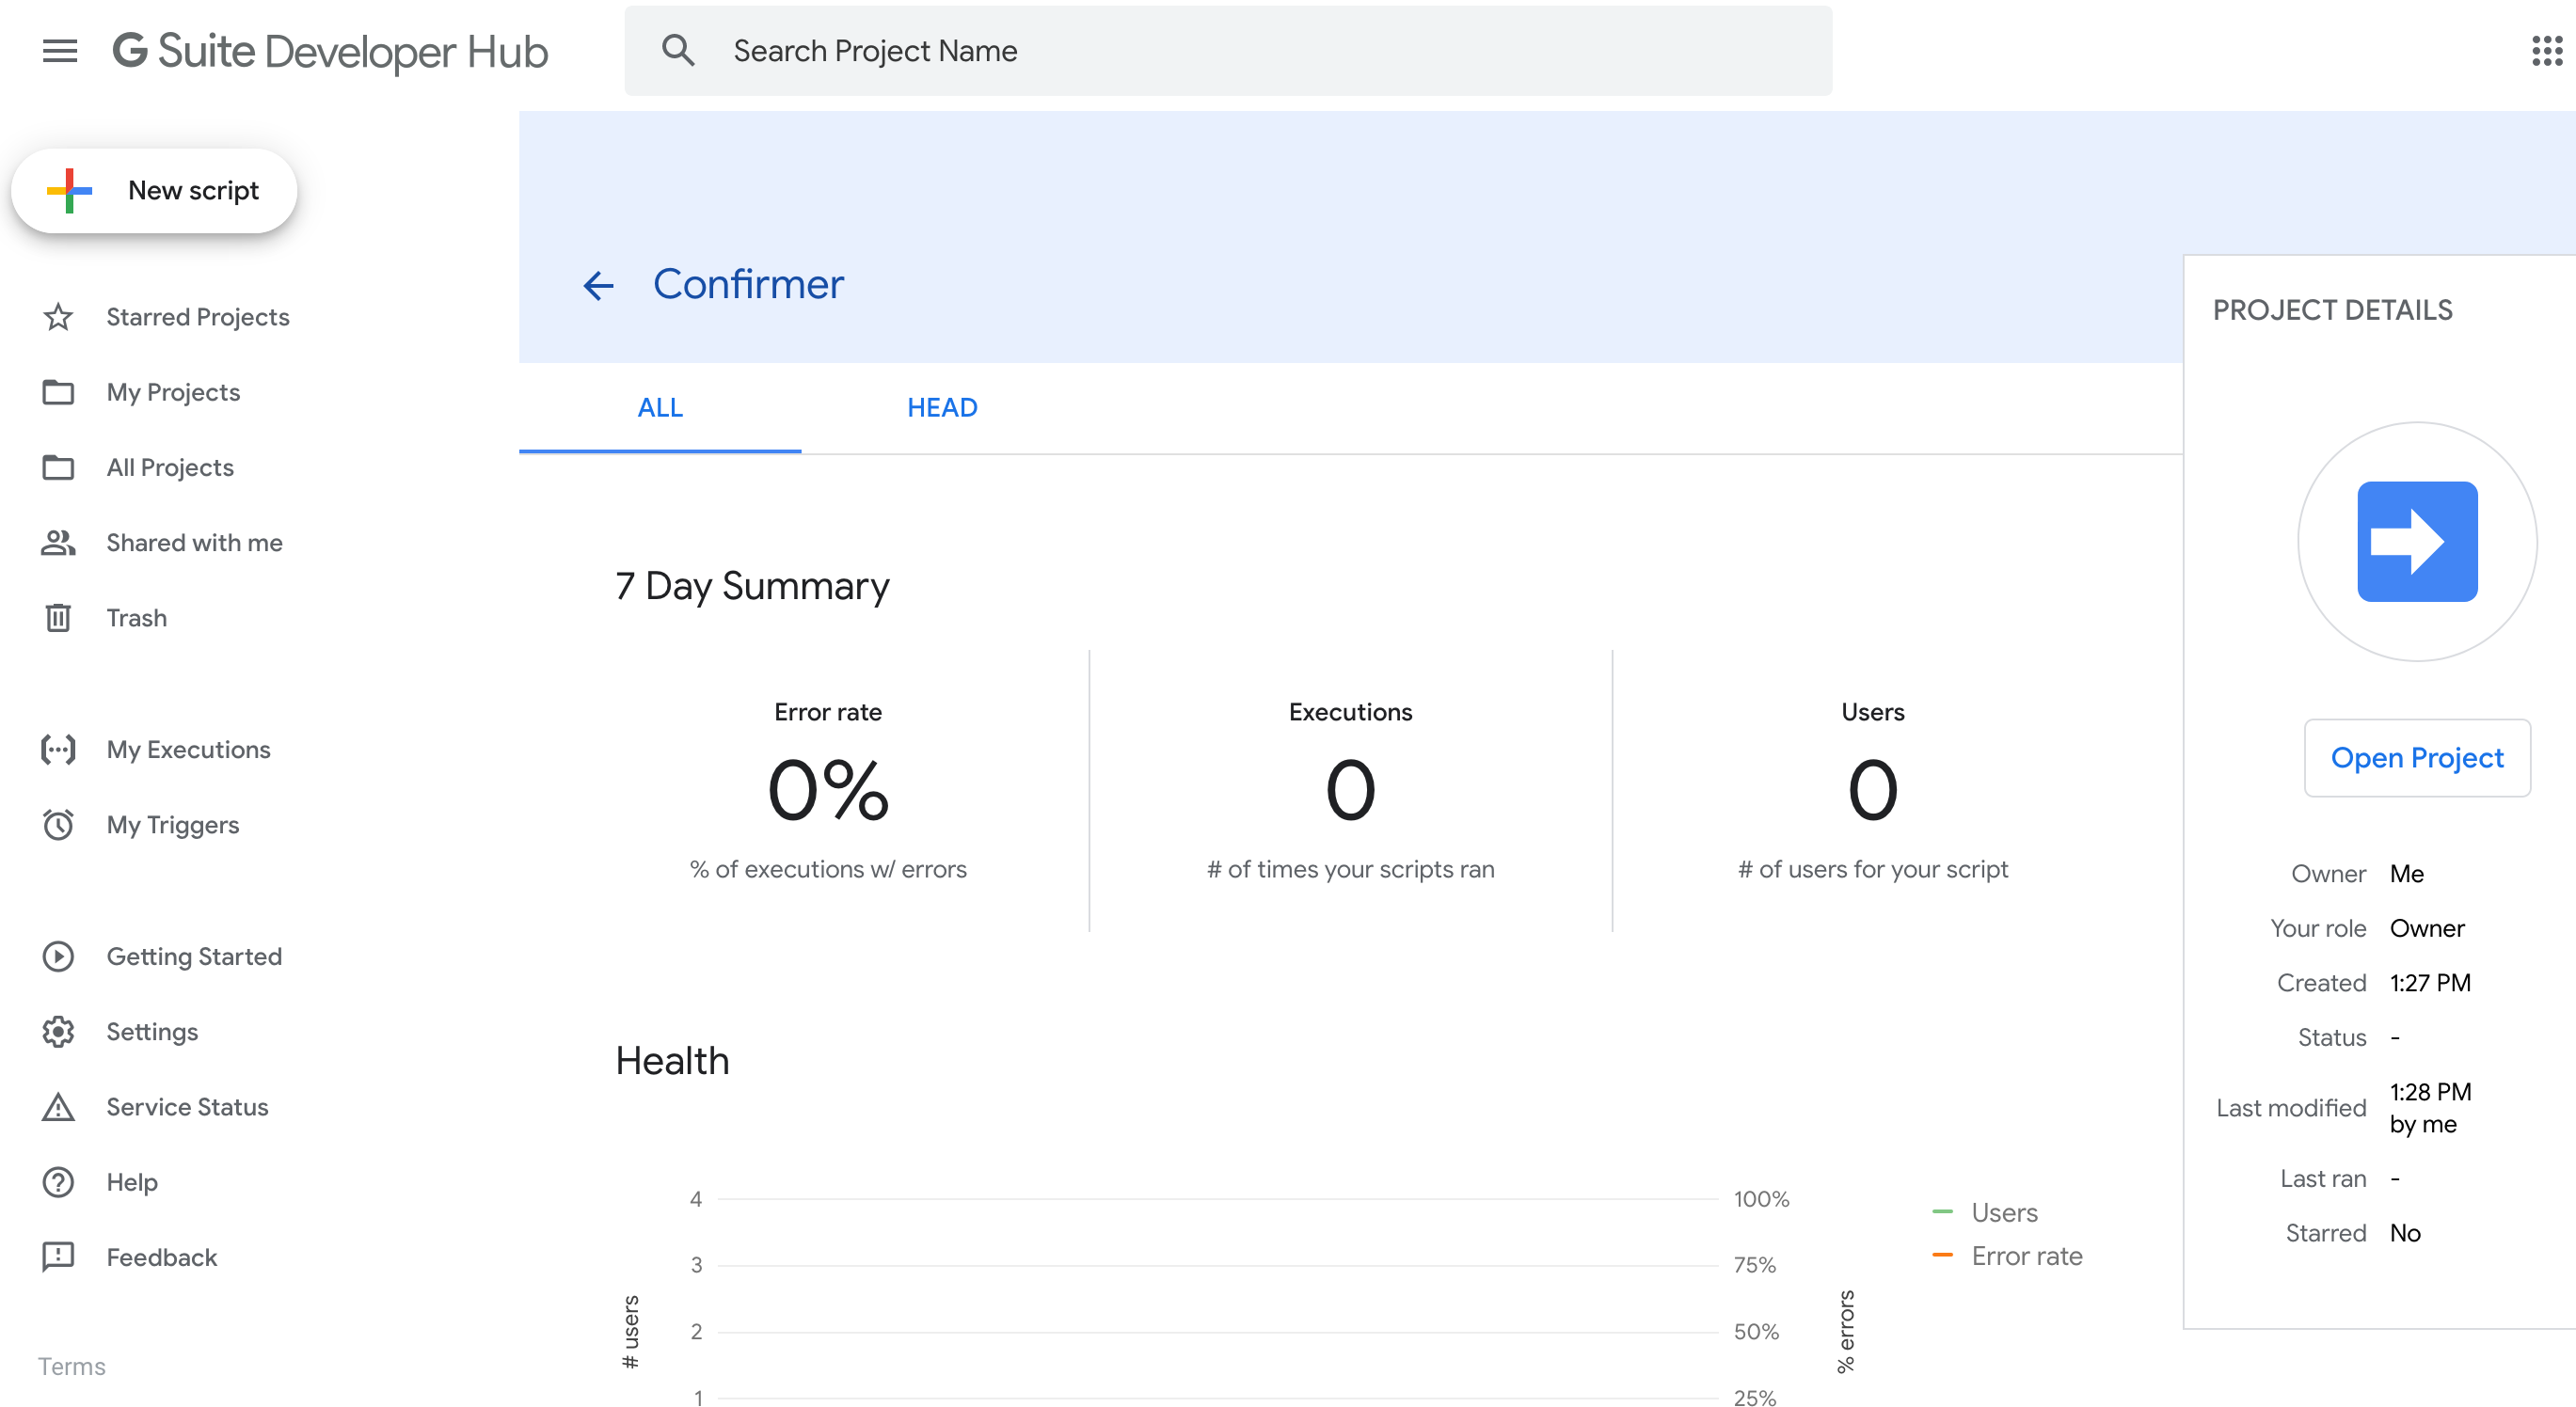Screen dimensions: 2576x1407
Task: Click the Settings gear icon
Action: click(58, 1032)
